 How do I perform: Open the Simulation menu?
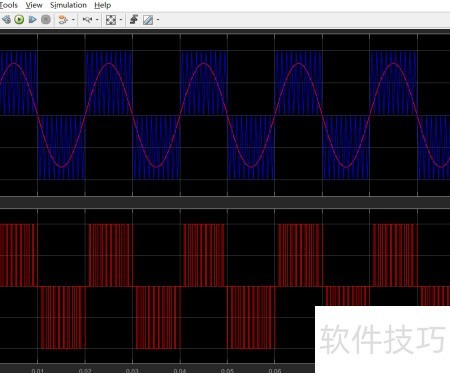click(x=68, y=5)
